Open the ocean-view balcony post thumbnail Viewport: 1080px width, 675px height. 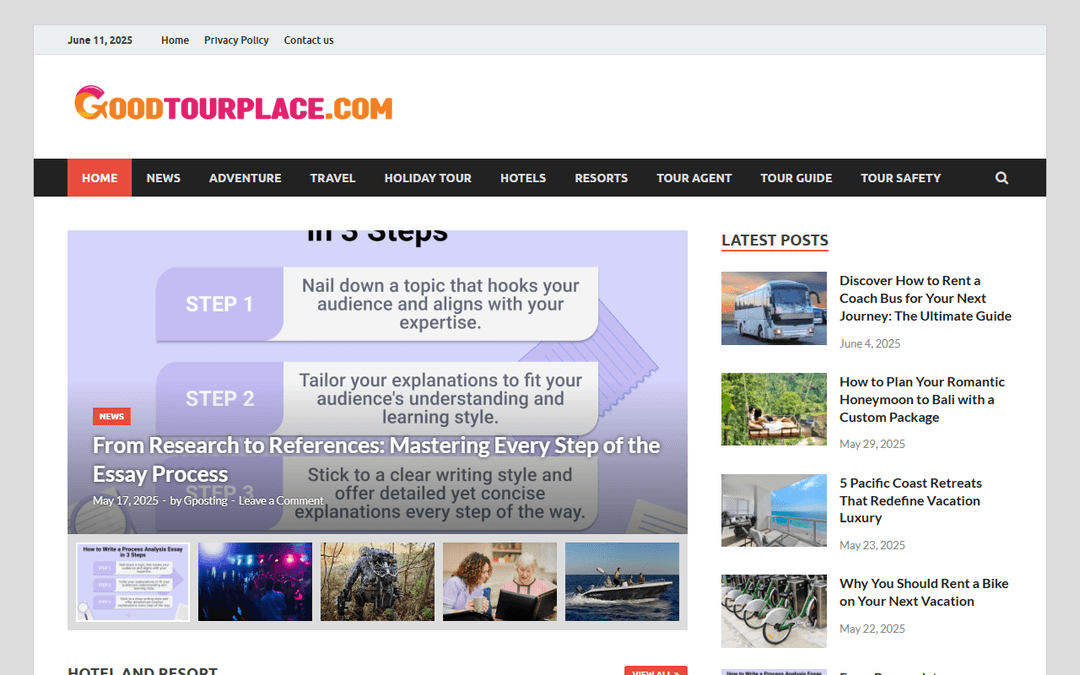tap(774, 510)
